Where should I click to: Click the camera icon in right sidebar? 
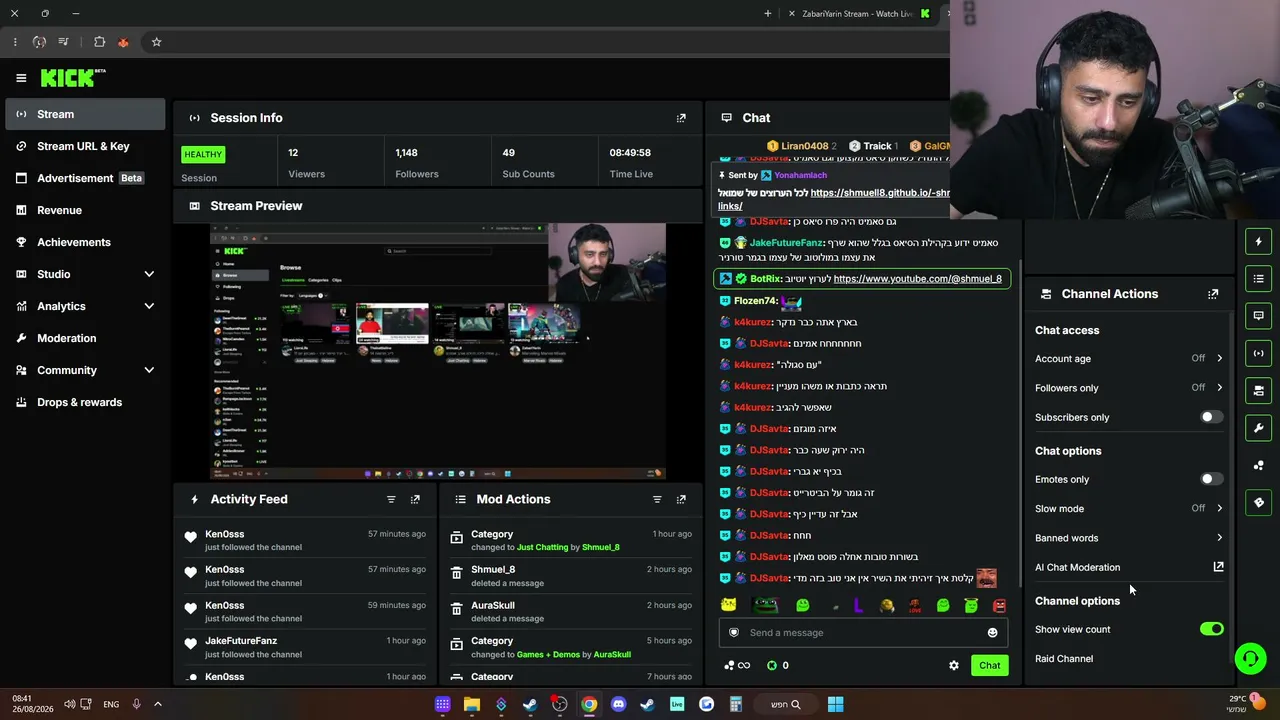(1258, 390)
